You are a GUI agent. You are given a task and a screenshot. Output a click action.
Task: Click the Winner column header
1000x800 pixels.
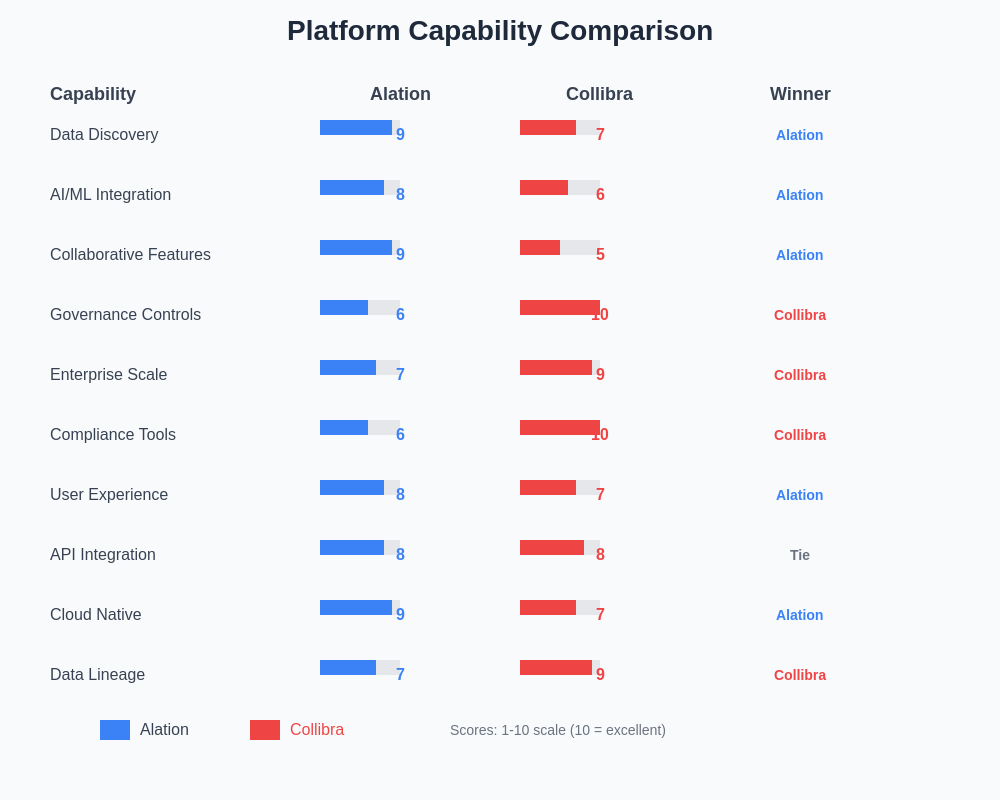[x=800, y=94]
